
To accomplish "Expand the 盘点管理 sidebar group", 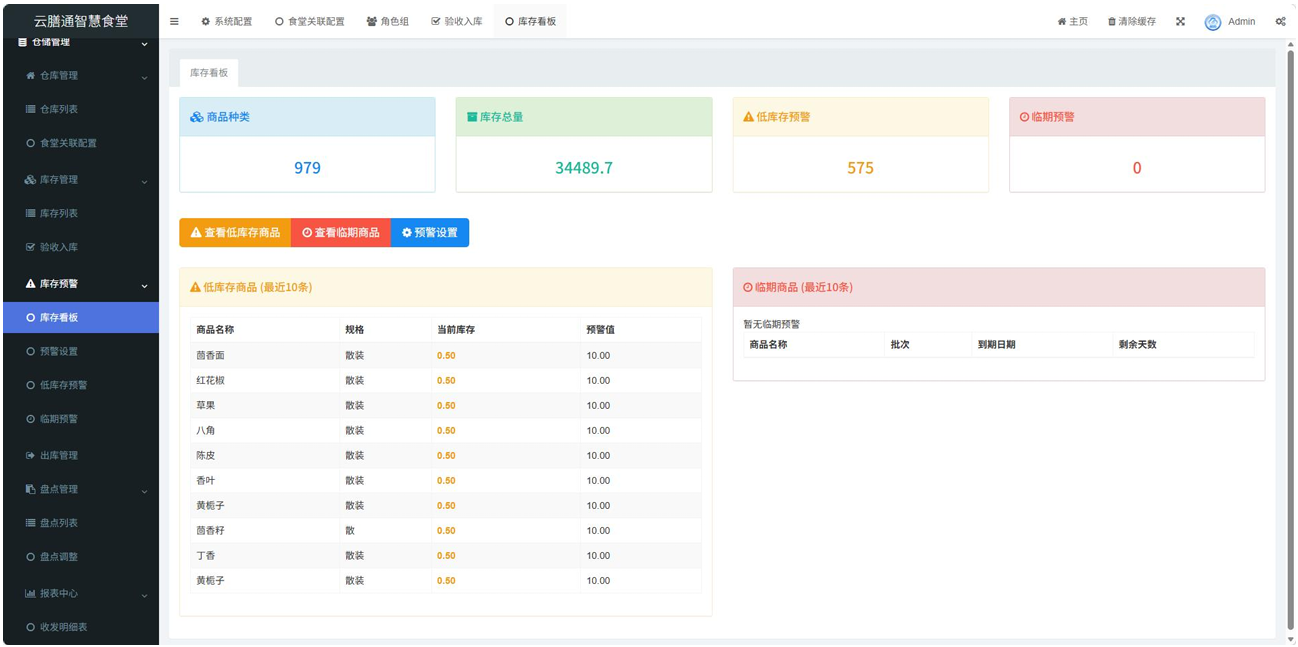I will [x=144, y=490].
